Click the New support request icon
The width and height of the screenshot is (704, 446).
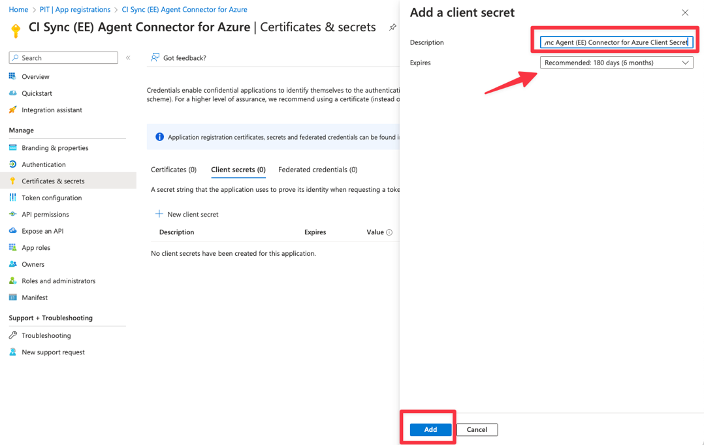tap(13, 352)
